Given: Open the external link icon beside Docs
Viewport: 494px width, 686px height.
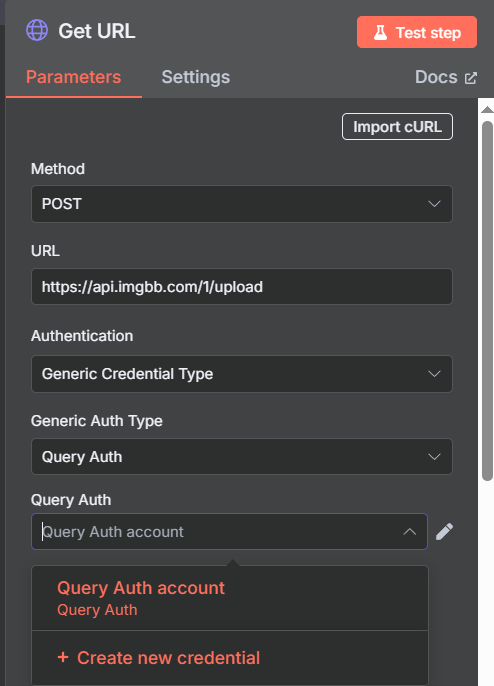Looking at the screenshot, I should [471, 78].
